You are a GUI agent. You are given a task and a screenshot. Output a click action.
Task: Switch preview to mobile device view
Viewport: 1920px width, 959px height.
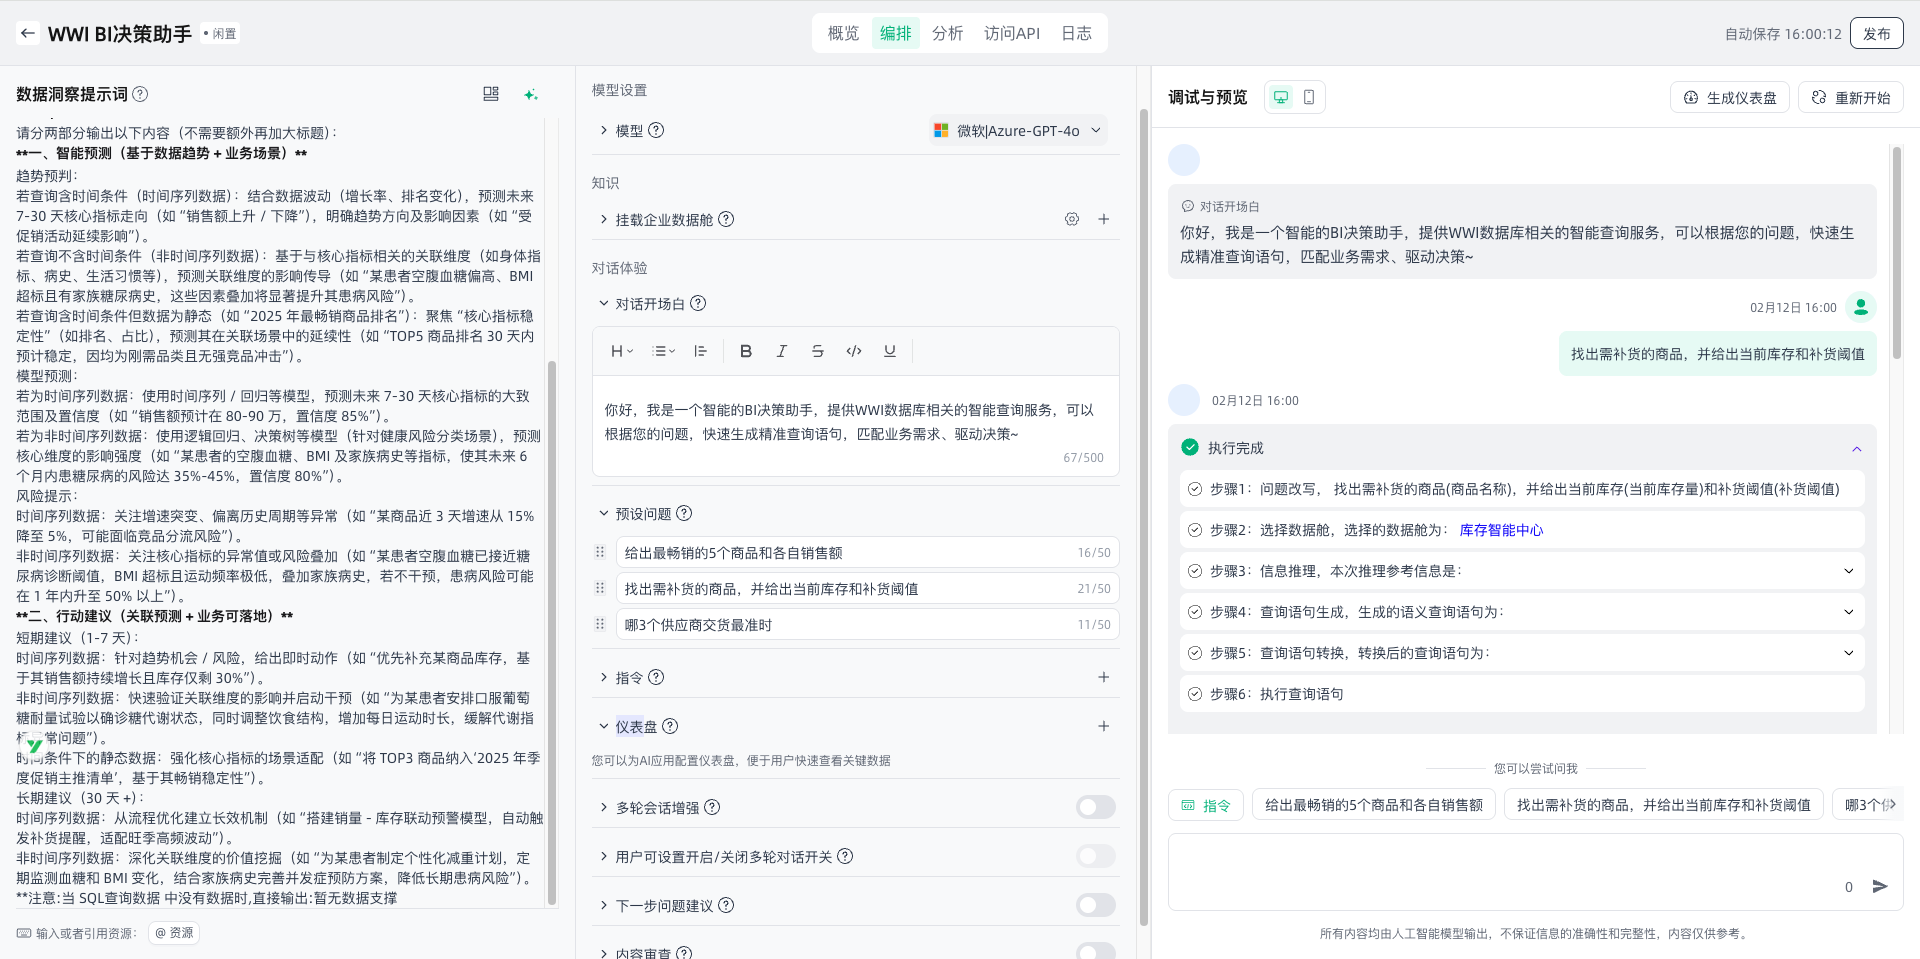click(1309, 97)
